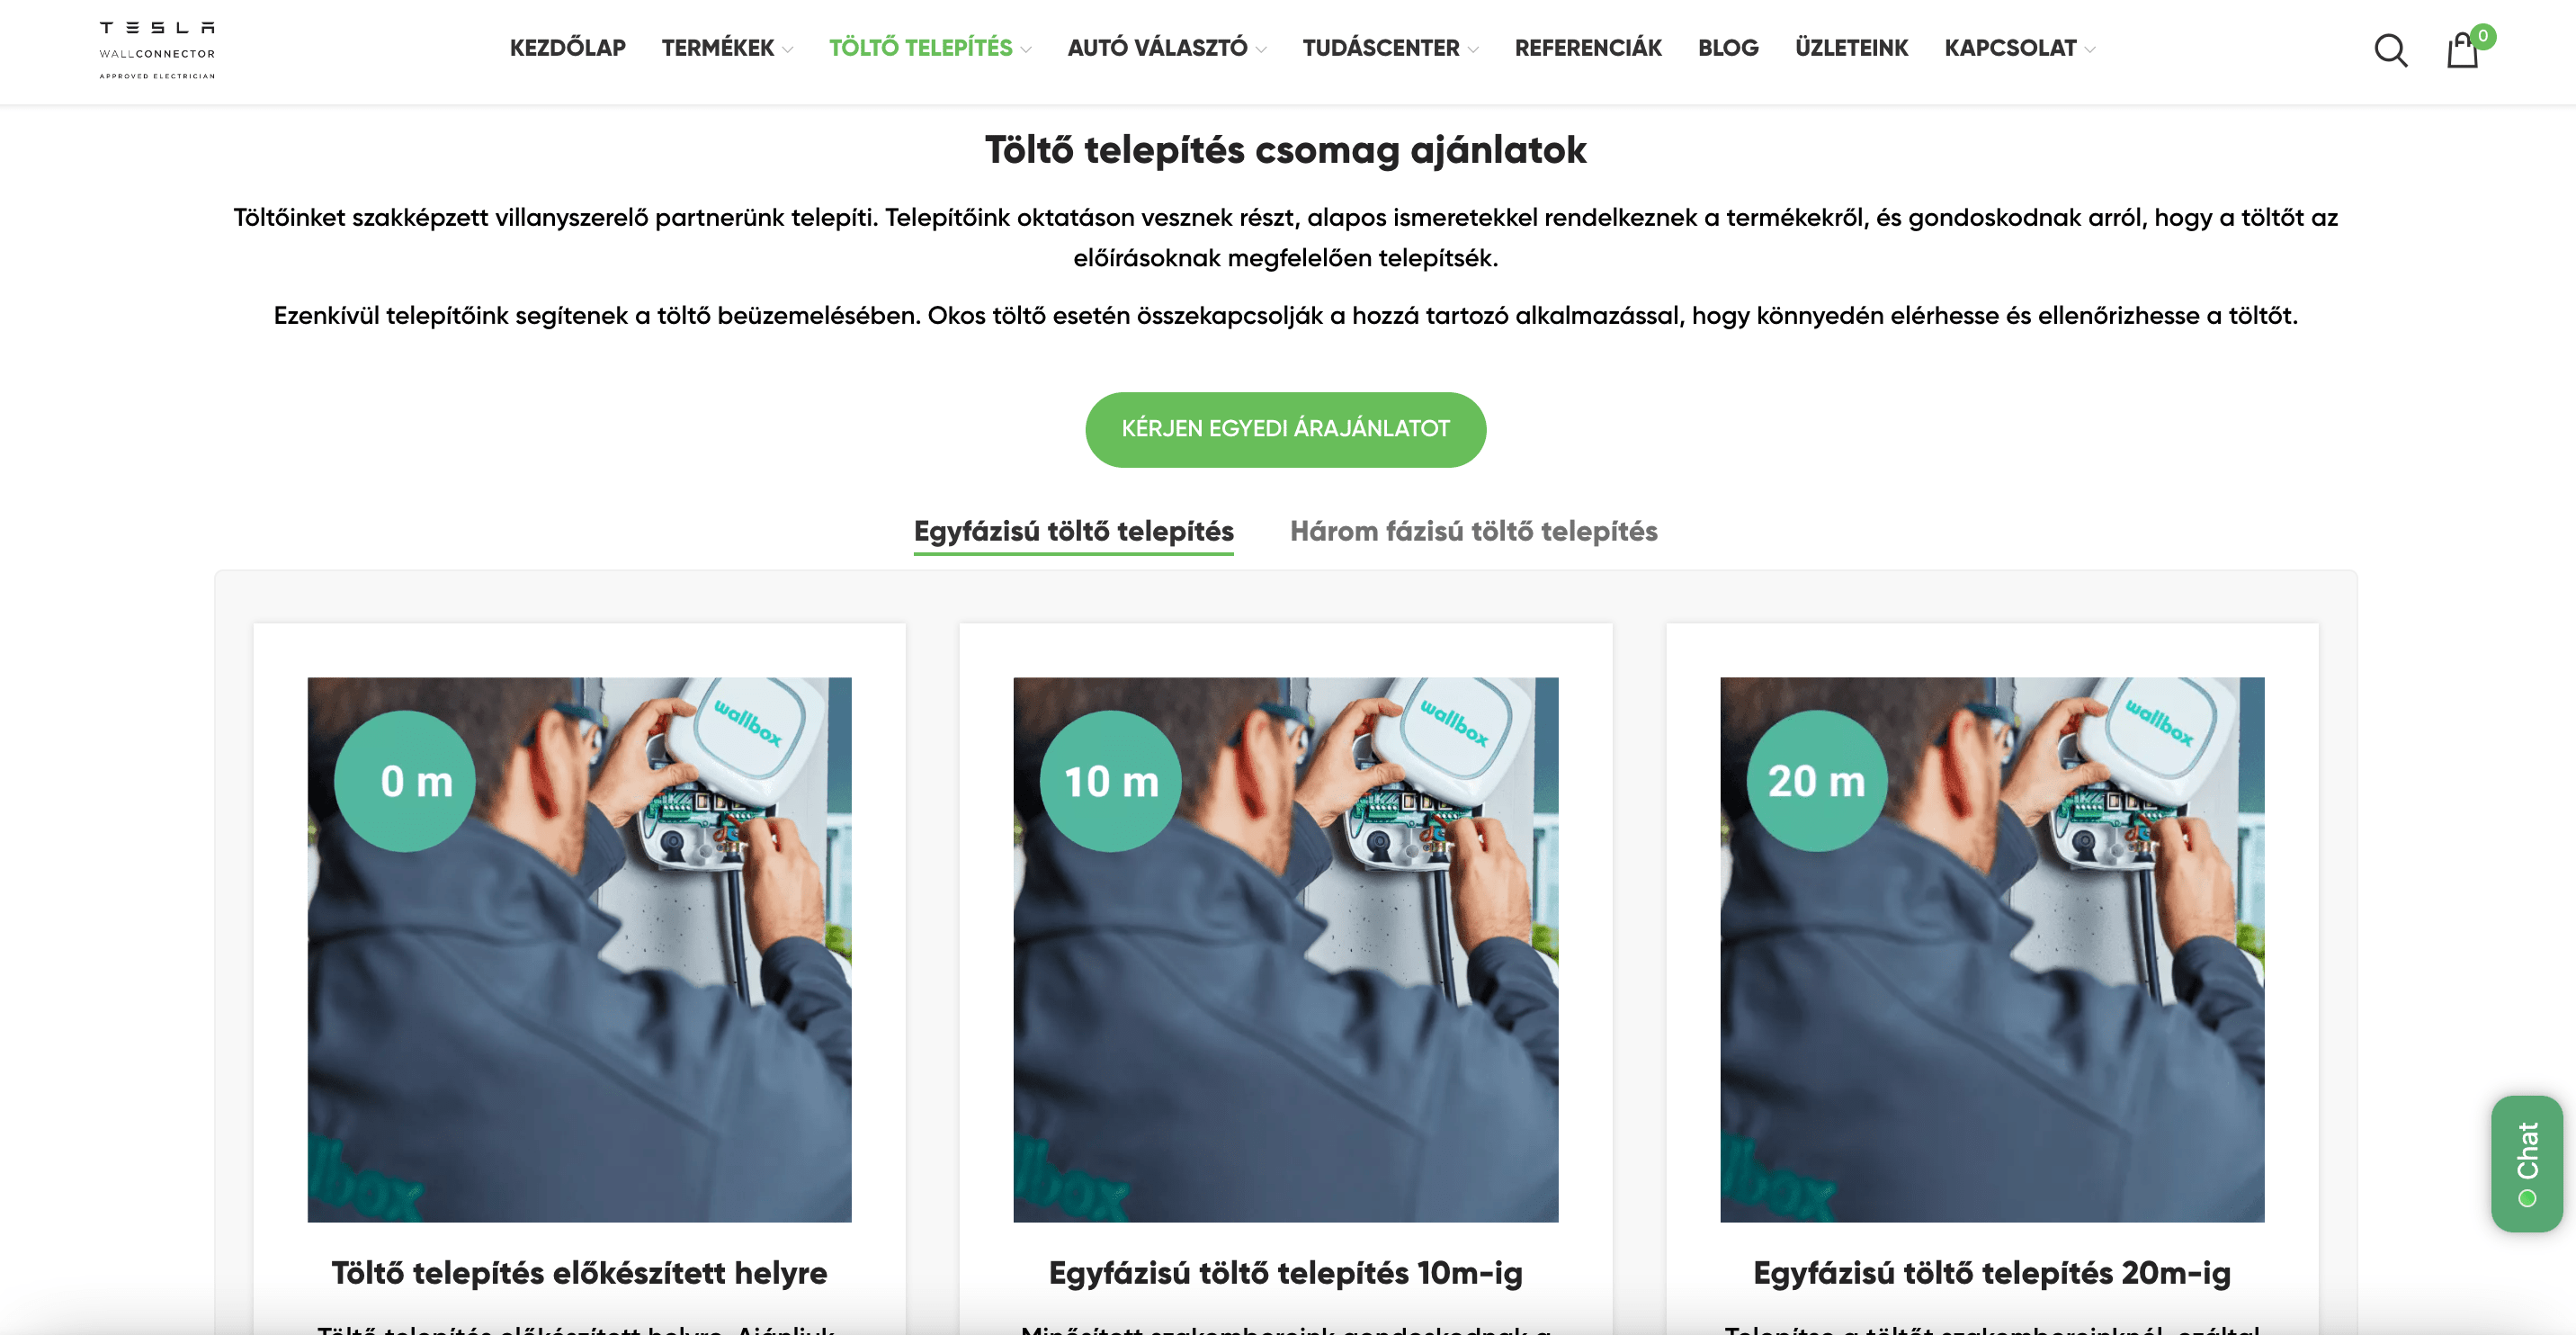The width and height of the screenshot is (2576, 1335).
Task: Open the search magnifier icon
Action: point(2390,49)
